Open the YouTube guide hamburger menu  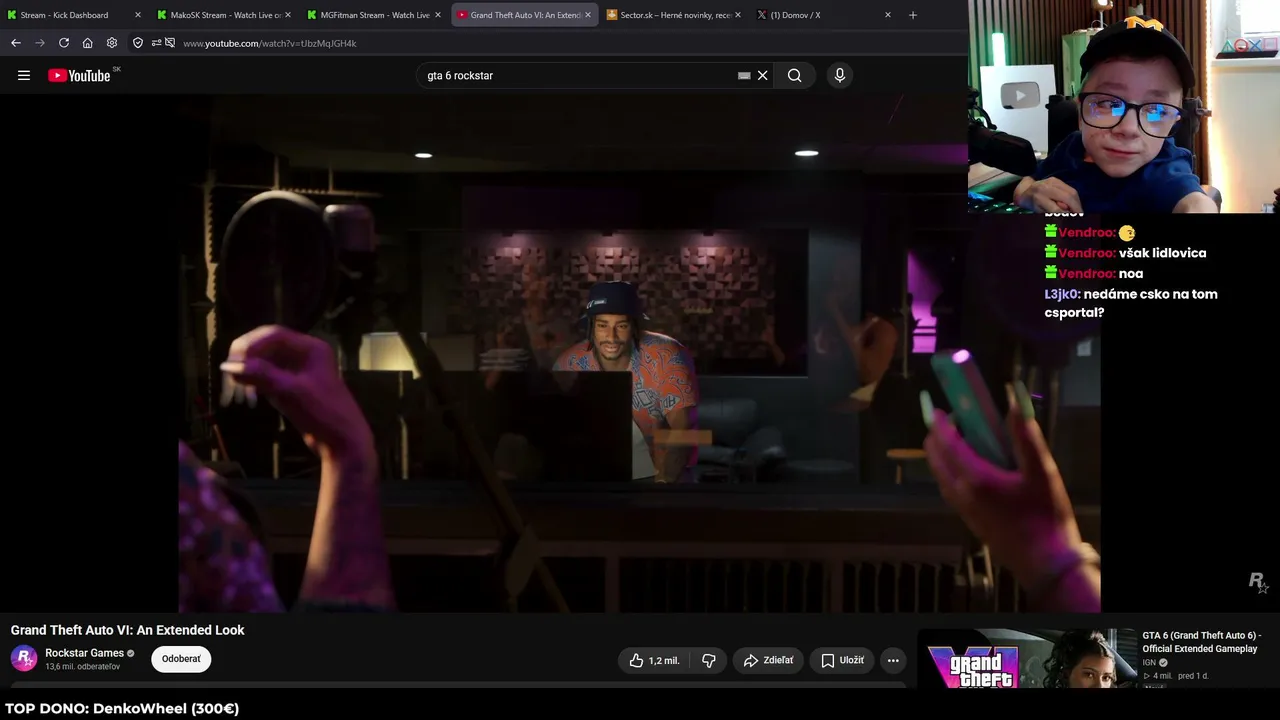24,75
